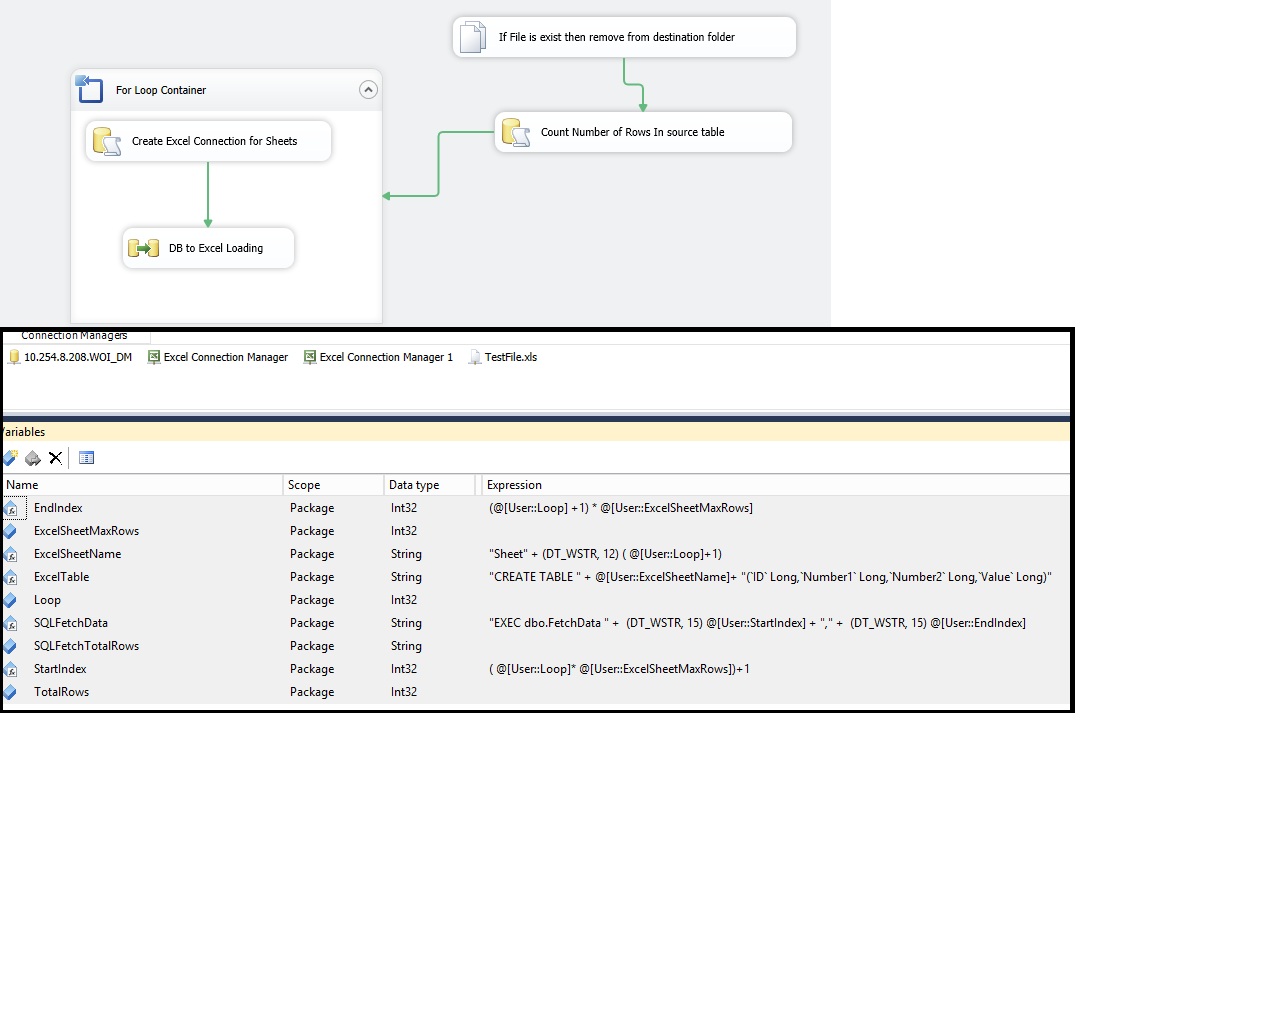Select the 'ExcelSheetMaxRows' variable name

pos(86,531)
